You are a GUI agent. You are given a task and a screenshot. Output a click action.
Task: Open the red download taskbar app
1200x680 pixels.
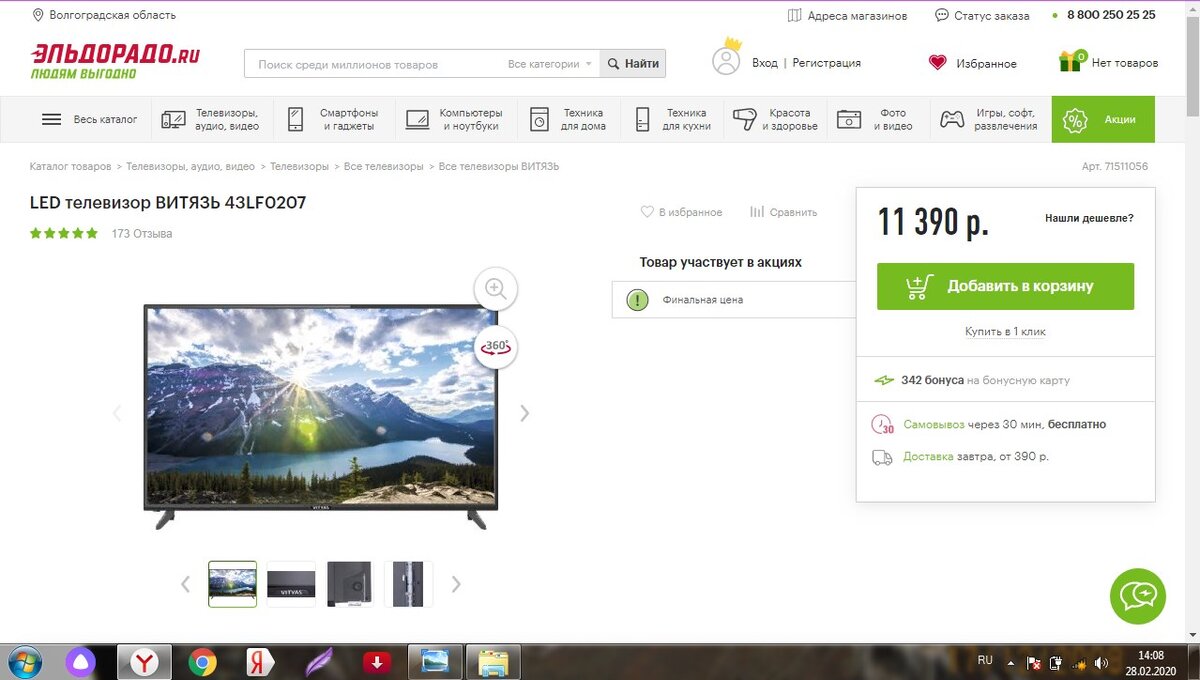377,662
